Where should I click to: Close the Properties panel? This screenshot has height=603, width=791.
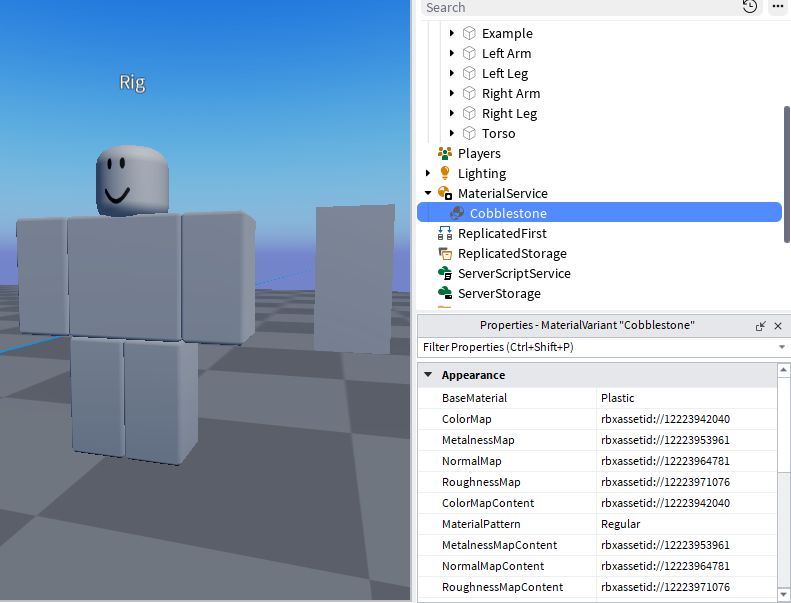coord(778,326)
